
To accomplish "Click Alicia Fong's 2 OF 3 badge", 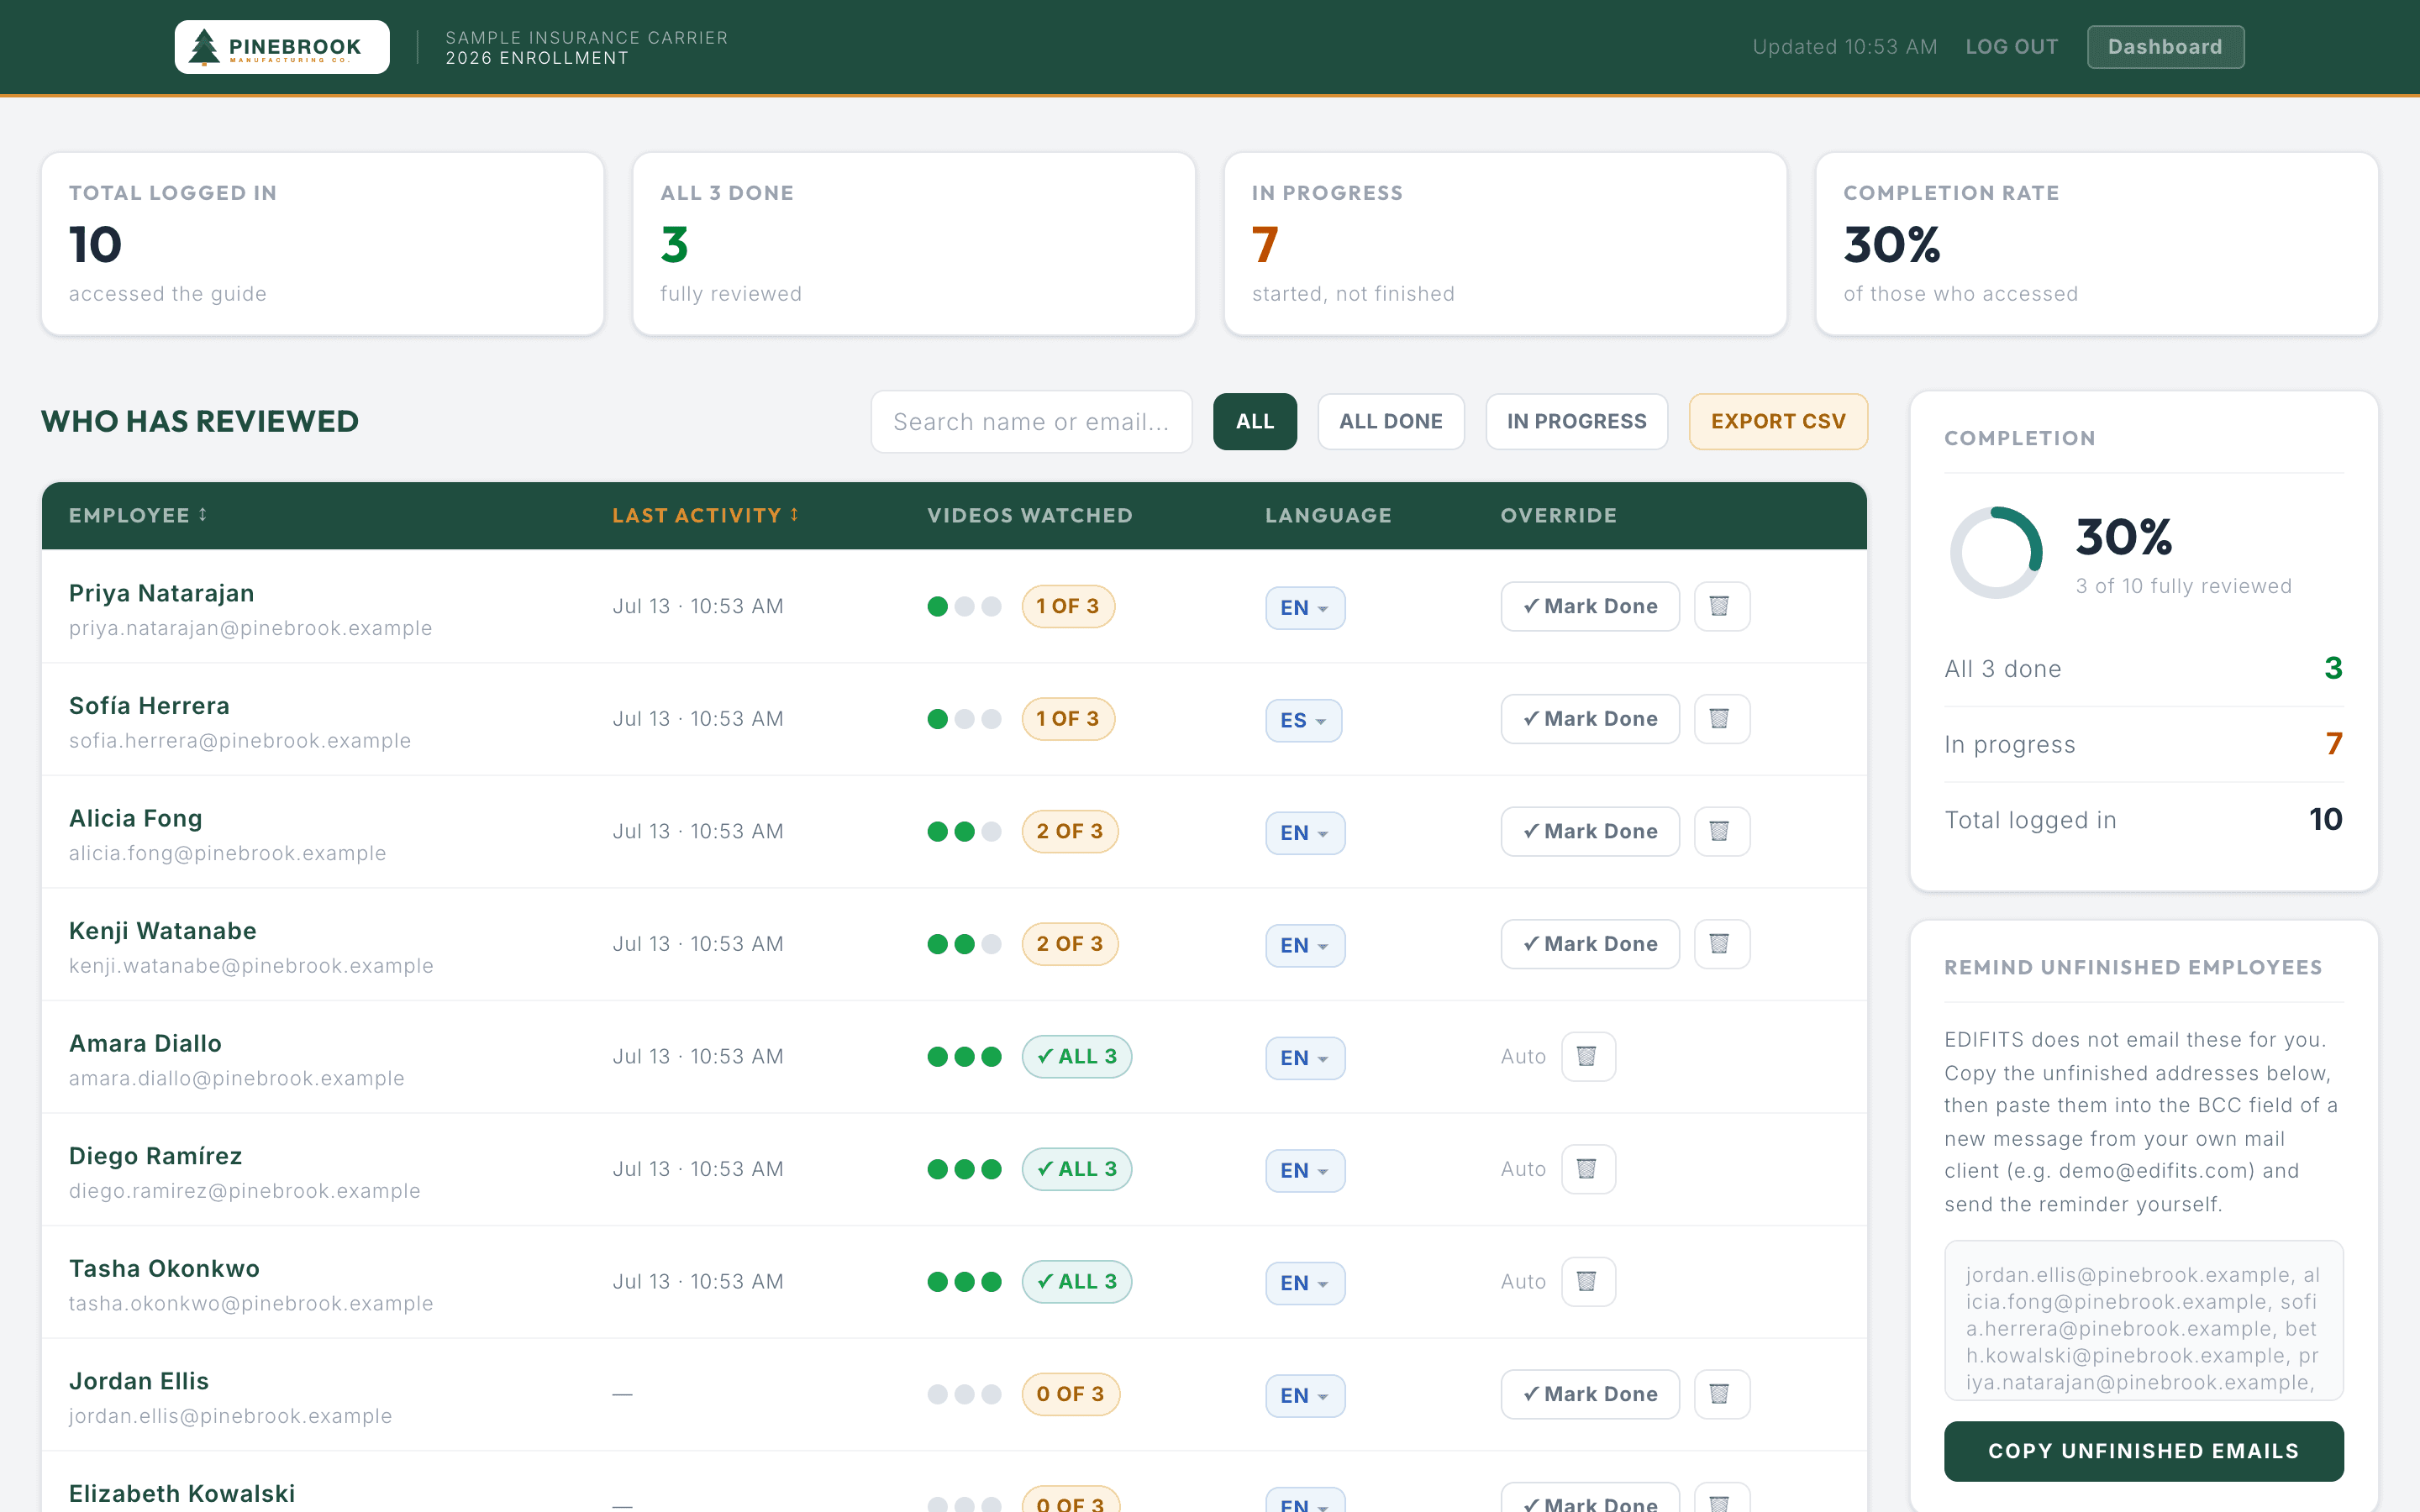I will 1070,831.
